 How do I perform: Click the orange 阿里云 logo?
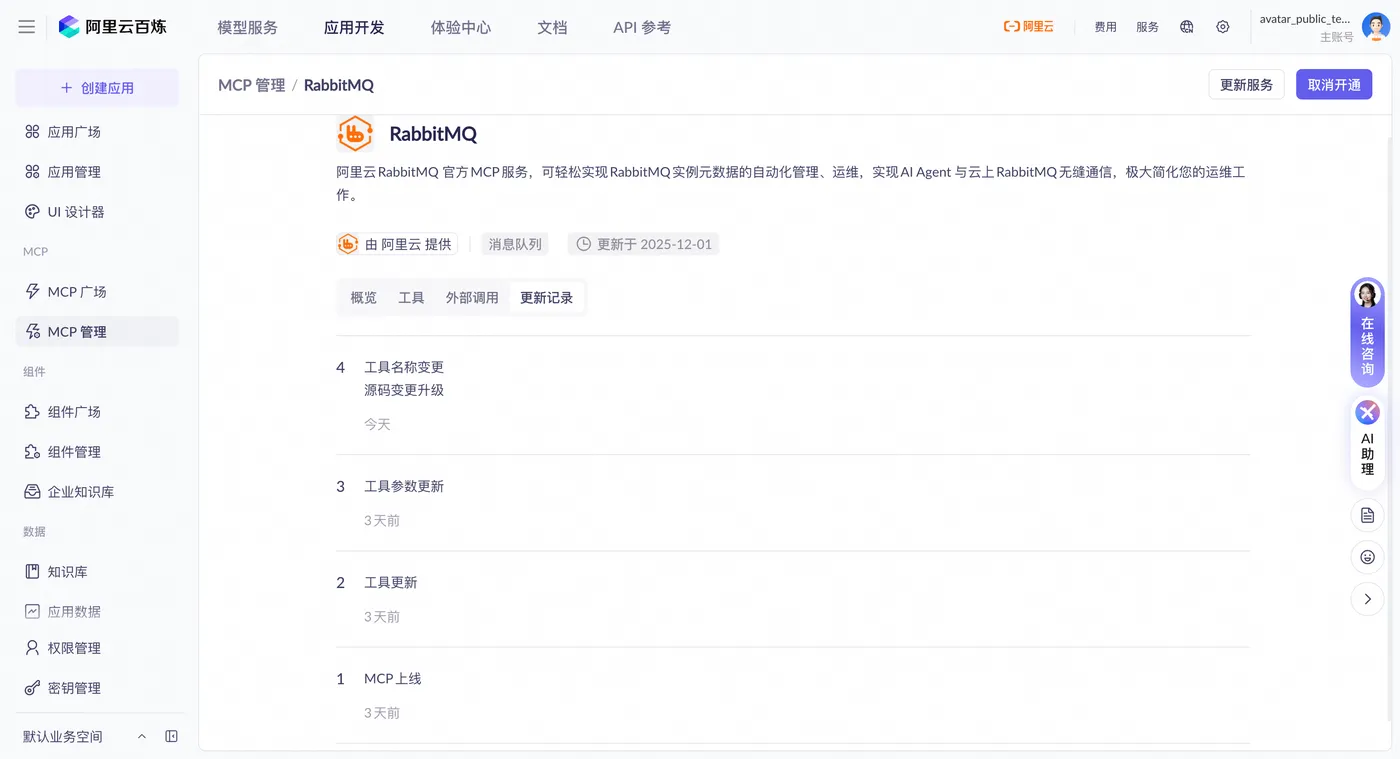click(1028, 27)
